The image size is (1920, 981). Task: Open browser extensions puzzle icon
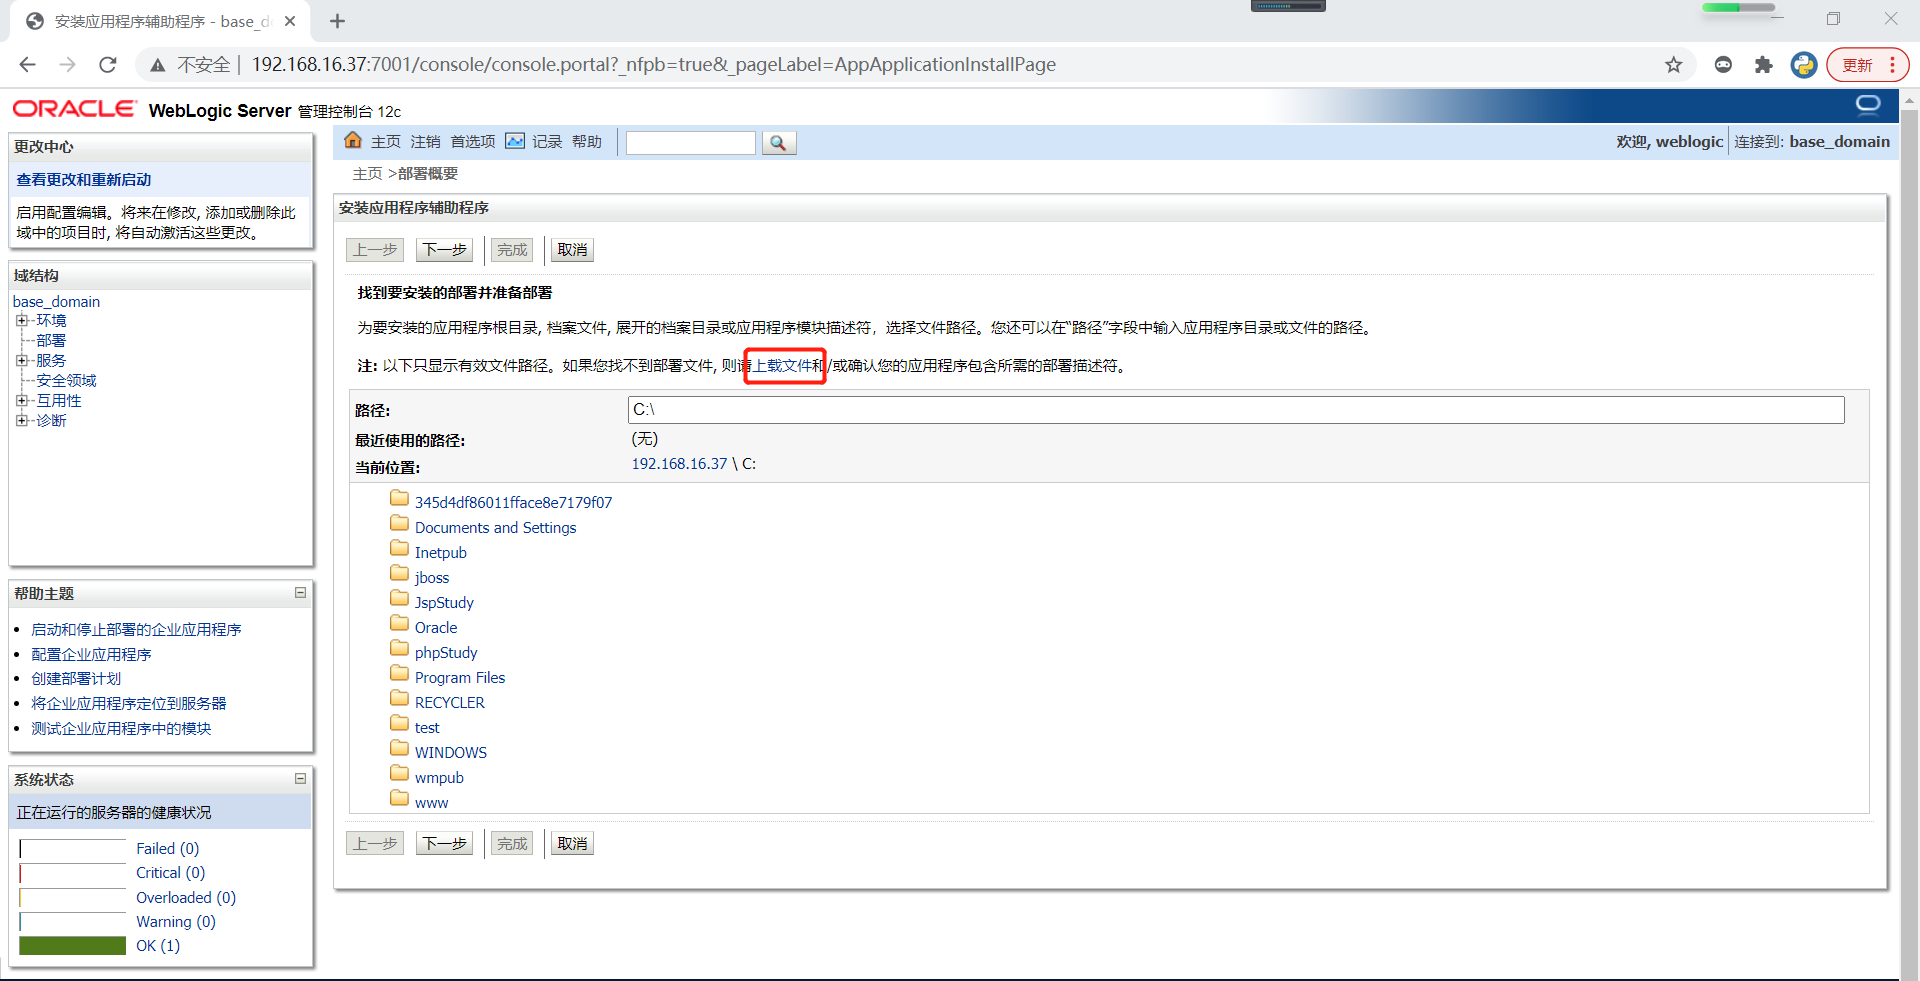pyautogui.click(x=1764, y=65)
